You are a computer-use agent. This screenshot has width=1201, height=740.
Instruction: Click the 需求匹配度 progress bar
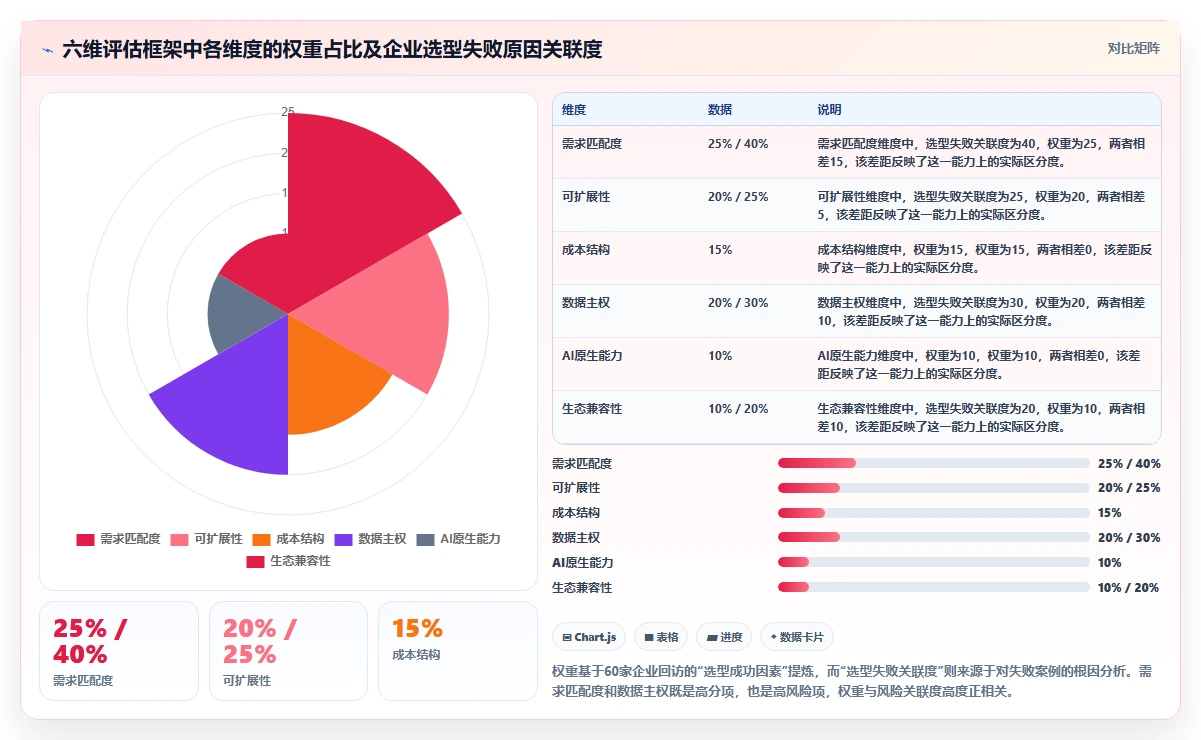[934, 463]
